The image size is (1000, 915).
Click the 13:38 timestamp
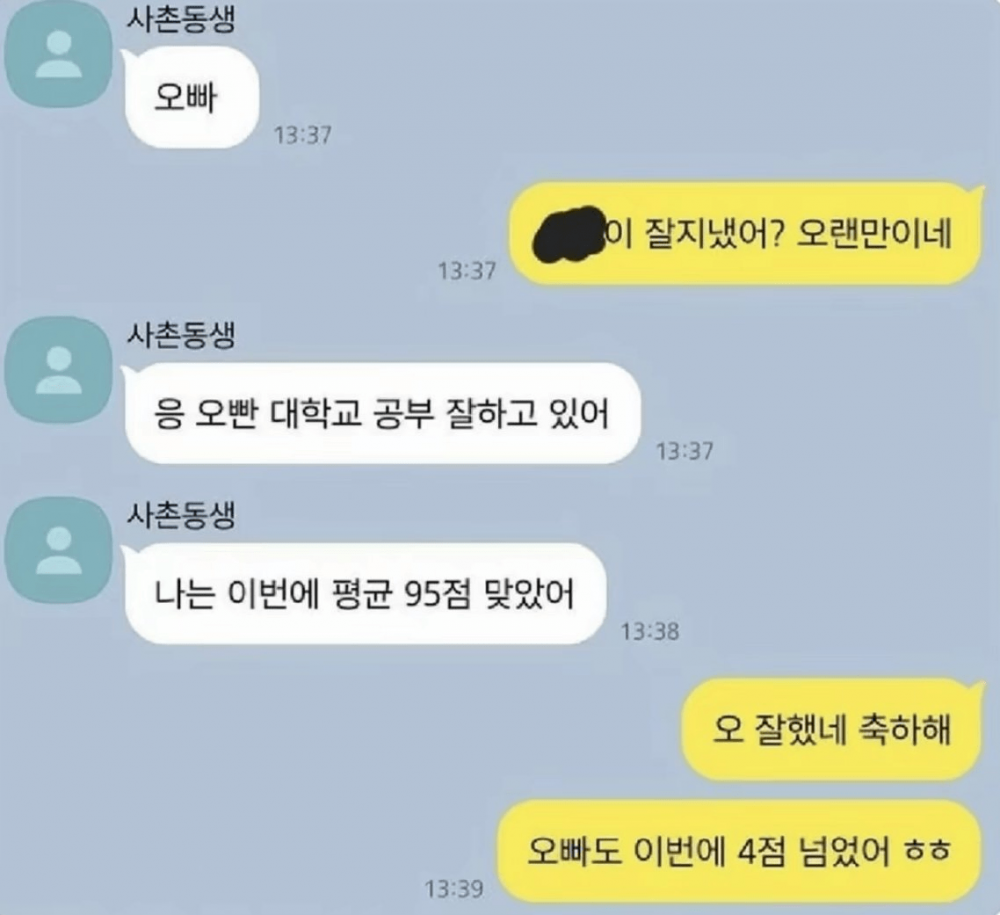[x=650, y=632]
